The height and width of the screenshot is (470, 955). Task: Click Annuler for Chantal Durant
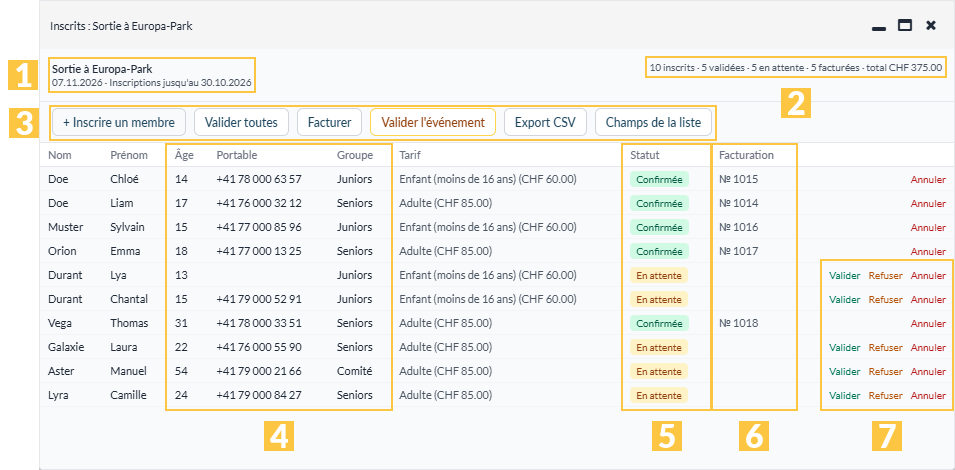(x=928, y=300)
